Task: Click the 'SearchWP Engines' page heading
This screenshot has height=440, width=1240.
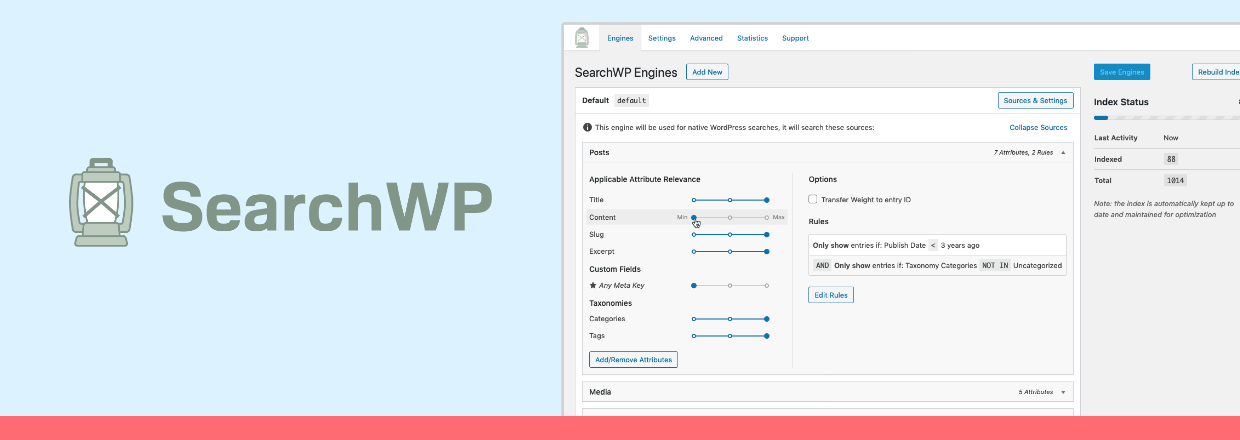Action: (x=626, y=72)
